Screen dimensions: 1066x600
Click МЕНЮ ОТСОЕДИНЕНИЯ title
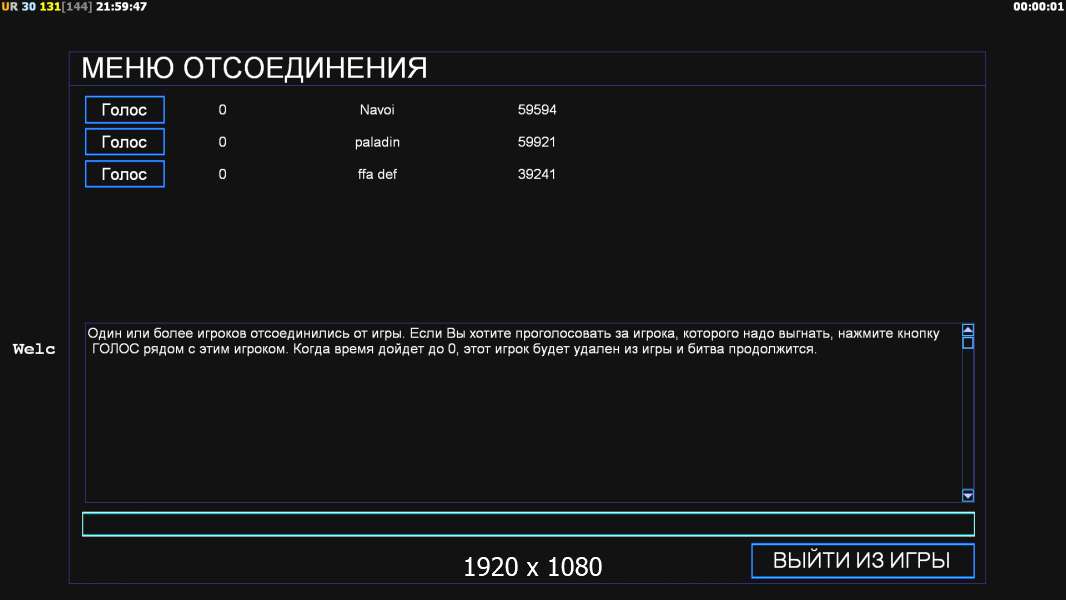click(254, 68)
